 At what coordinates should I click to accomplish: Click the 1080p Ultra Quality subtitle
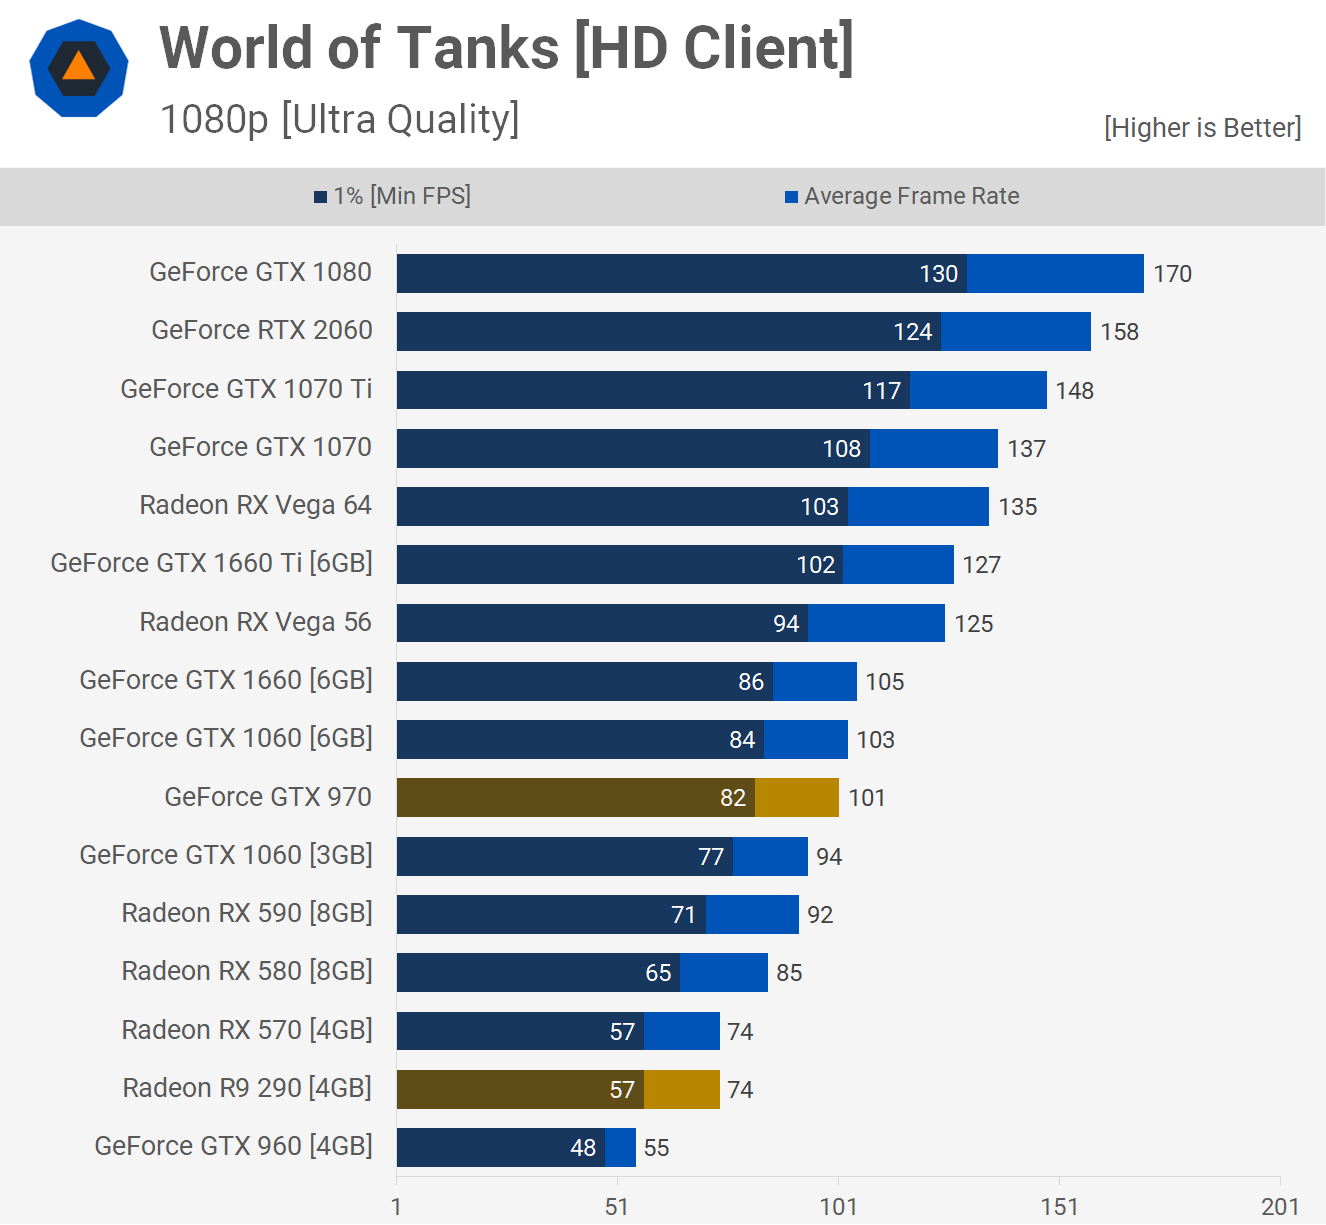[x=339, y=119]
